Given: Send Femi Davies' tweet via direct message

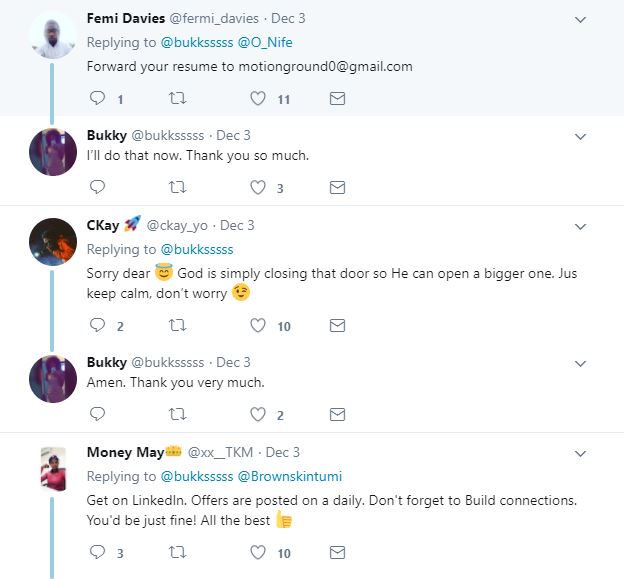Looking at the screenshot, I should click(338, 99).
